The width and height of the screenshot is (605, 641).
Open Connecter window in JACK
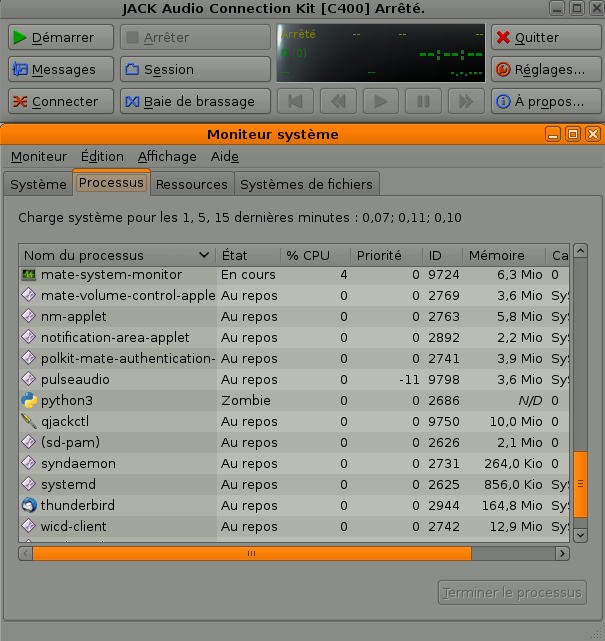click(x=61, y=101)
